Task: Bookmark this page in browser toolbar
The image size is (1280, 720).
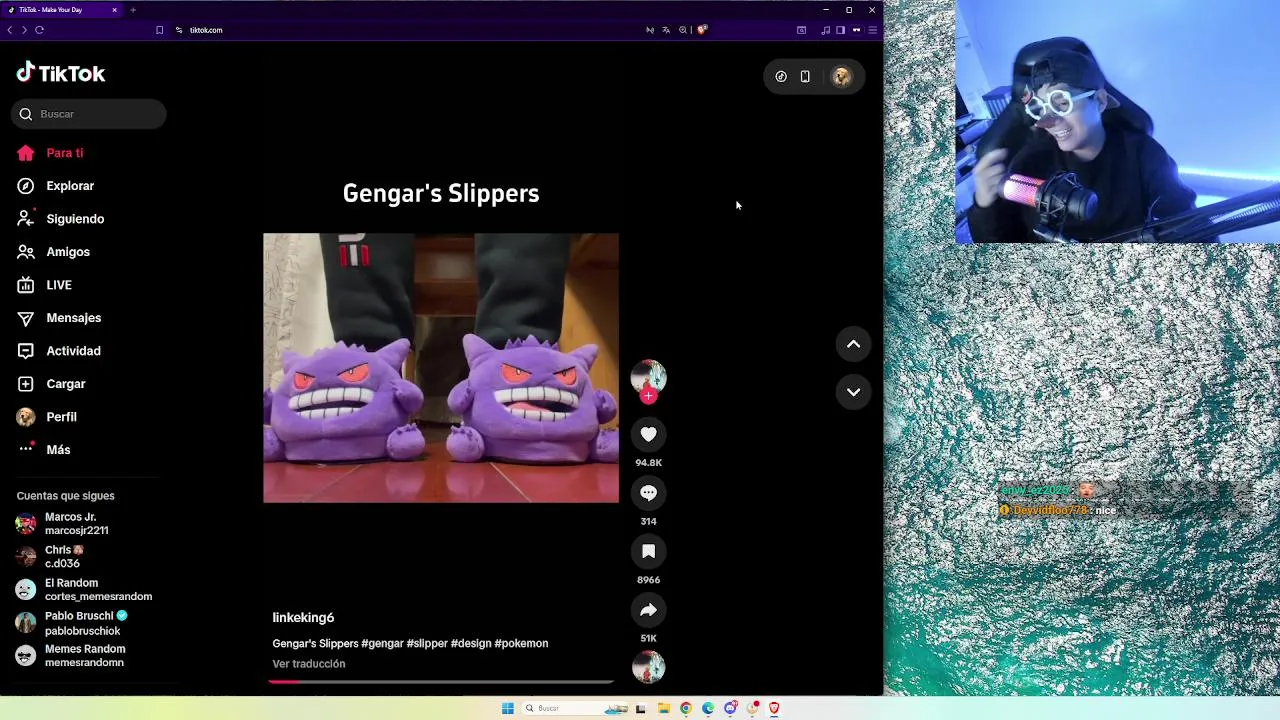Action: [159, 30]
